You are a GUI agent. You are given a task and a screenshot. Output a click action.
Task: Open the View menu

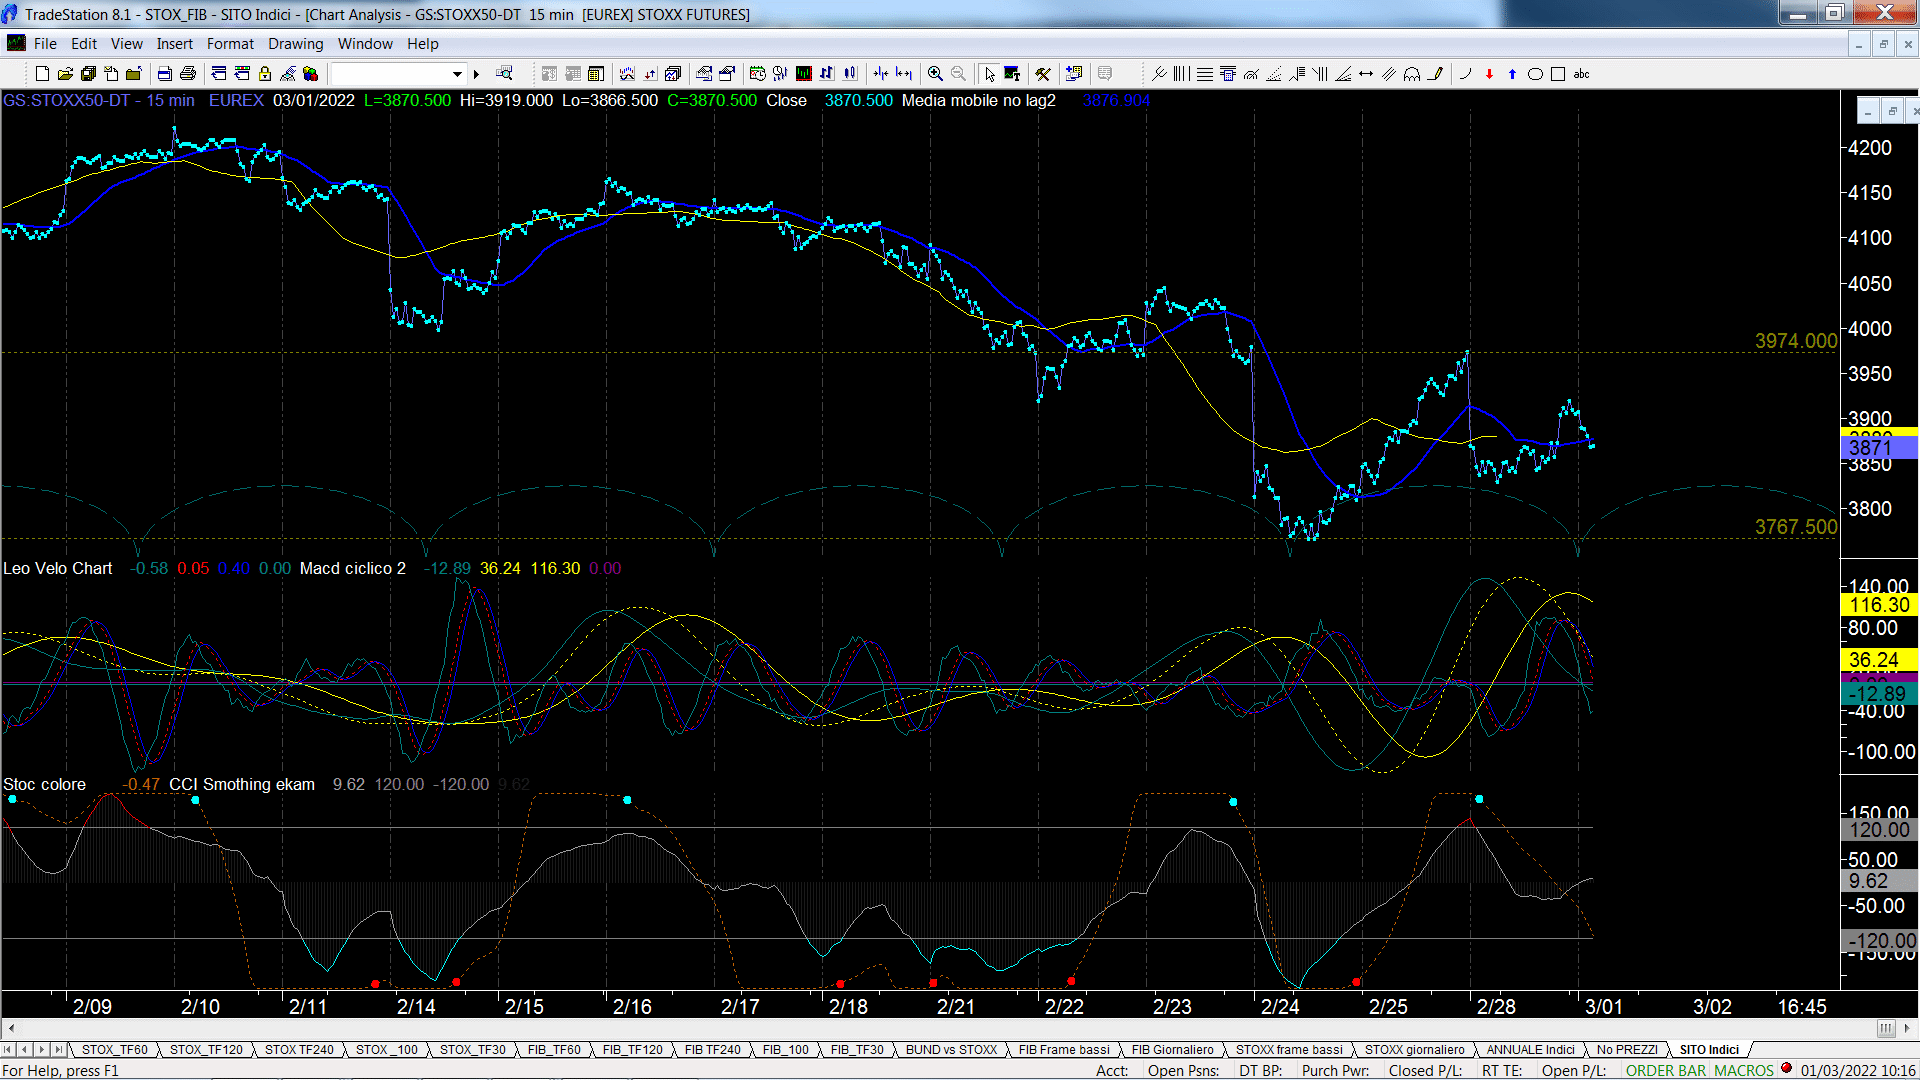coord(126,44)
